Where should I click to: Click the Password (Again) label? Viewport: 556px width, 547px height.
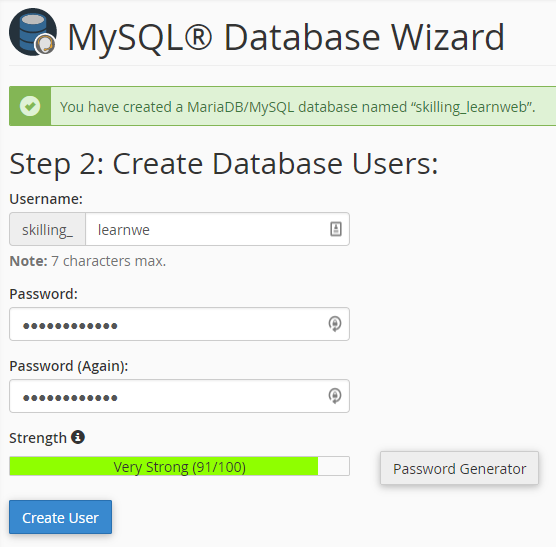pos(69,366)
